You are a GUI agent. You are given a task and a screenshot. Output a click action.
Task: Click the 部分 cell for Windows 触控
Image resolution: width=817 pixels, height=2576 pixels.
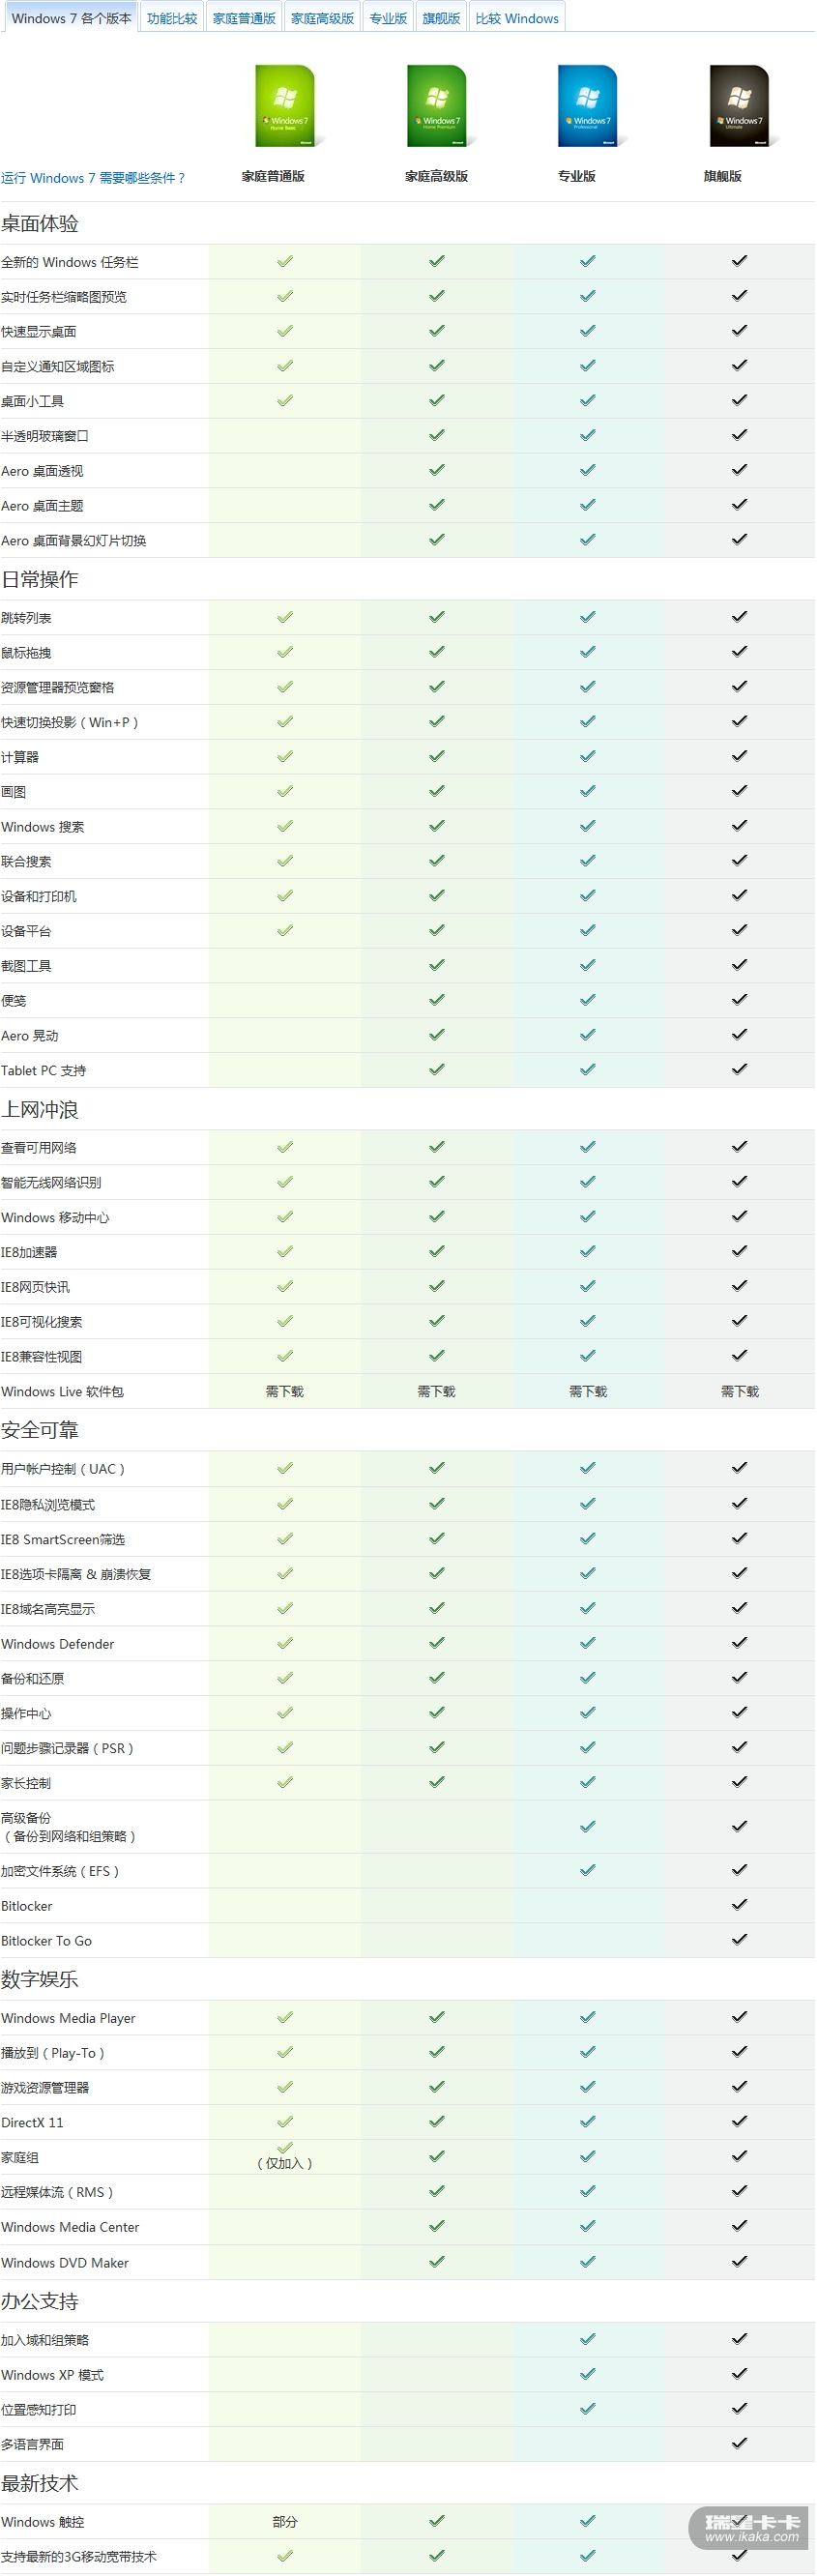click(x=285, y=2522)
